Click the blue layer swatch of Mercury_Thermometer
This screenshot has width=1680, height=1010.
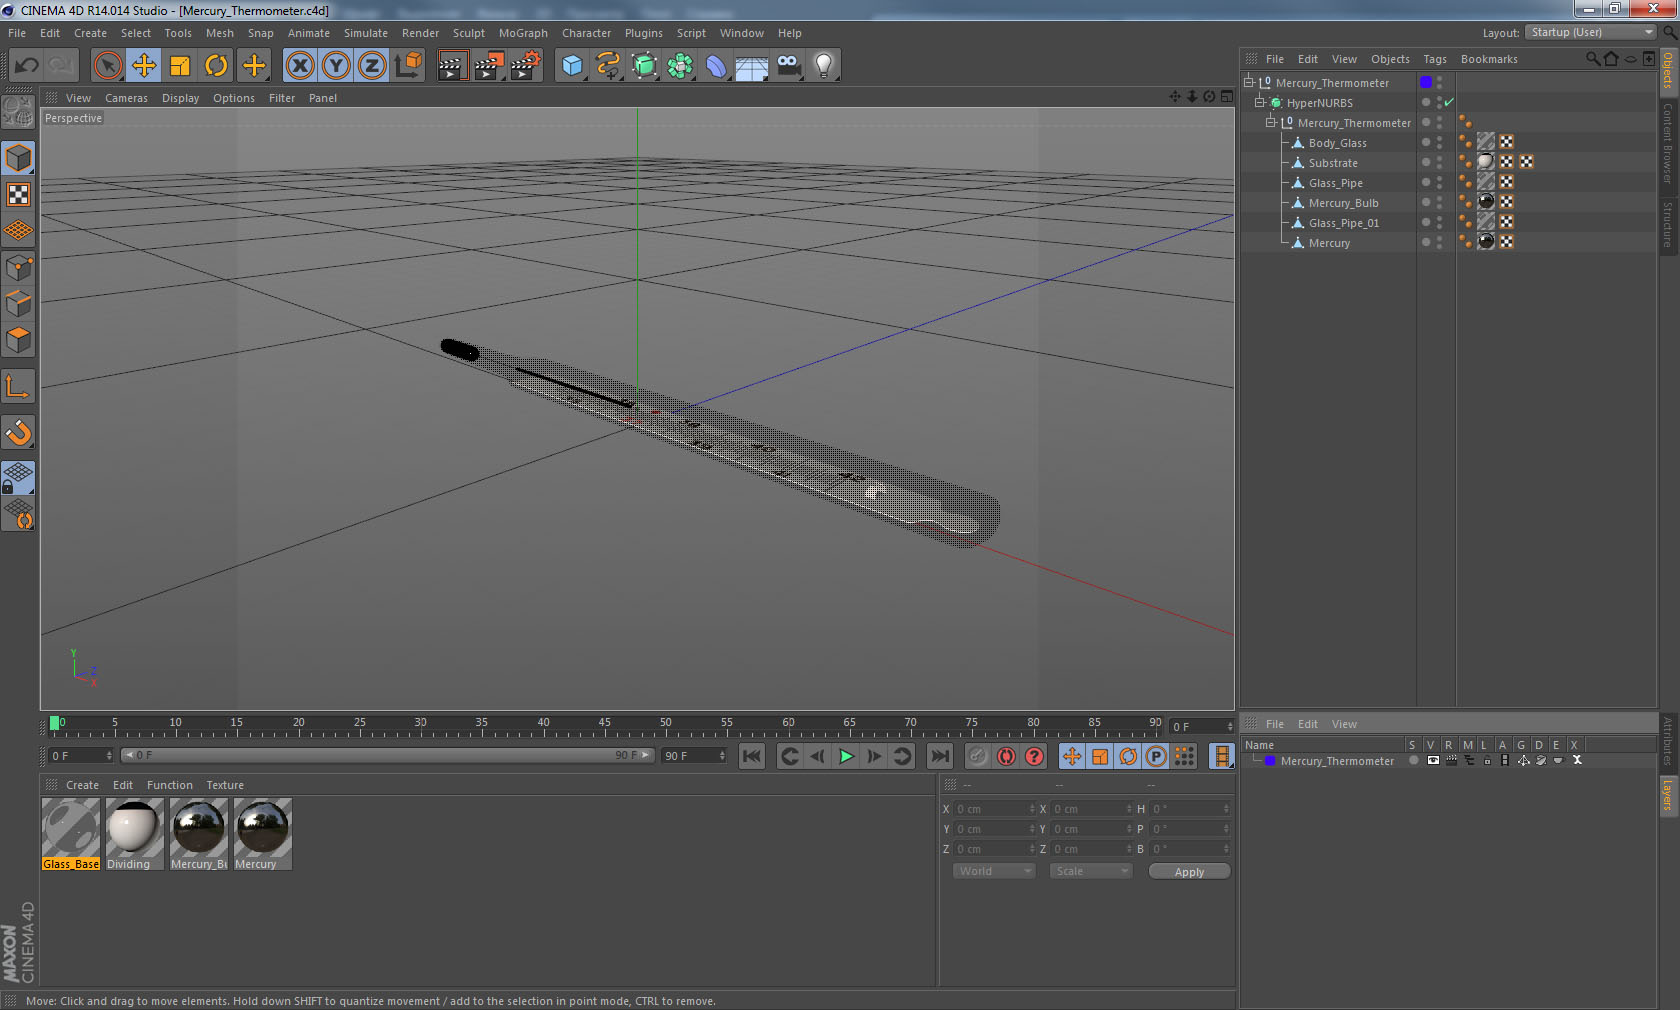(1426, 82)
